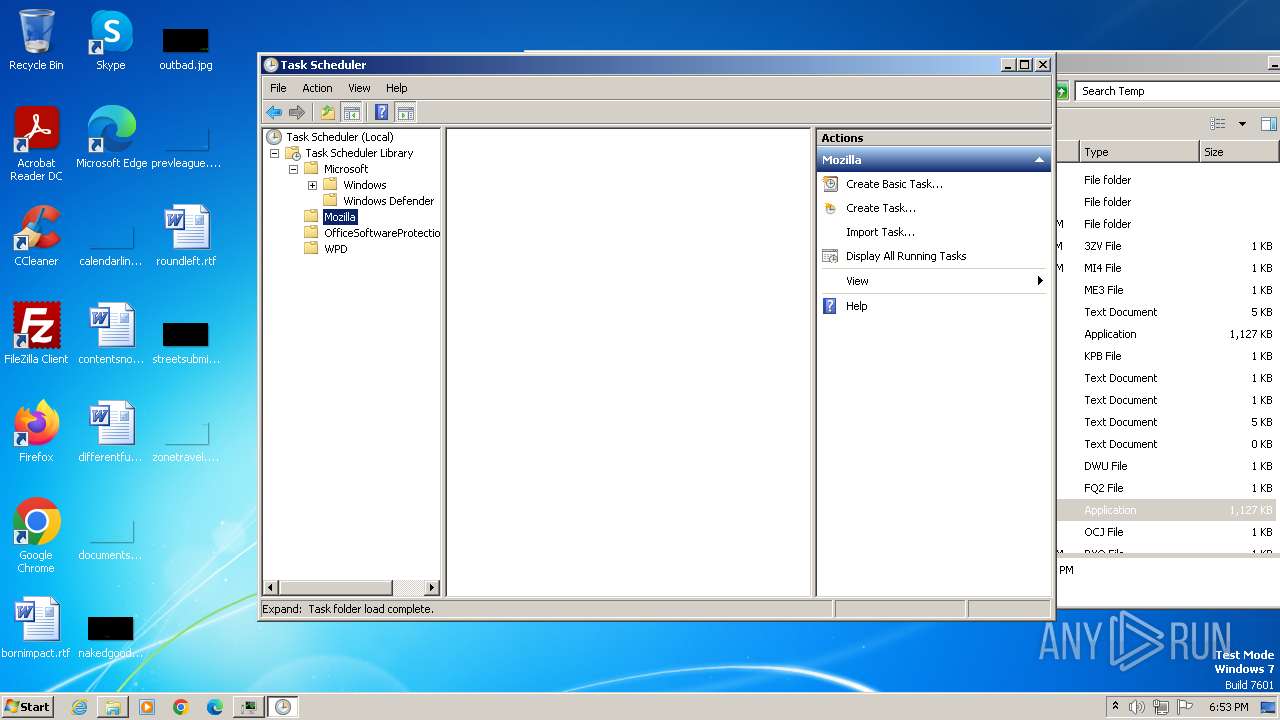Open the view options dropdown in Explorer window

(x=1242, y=124)
